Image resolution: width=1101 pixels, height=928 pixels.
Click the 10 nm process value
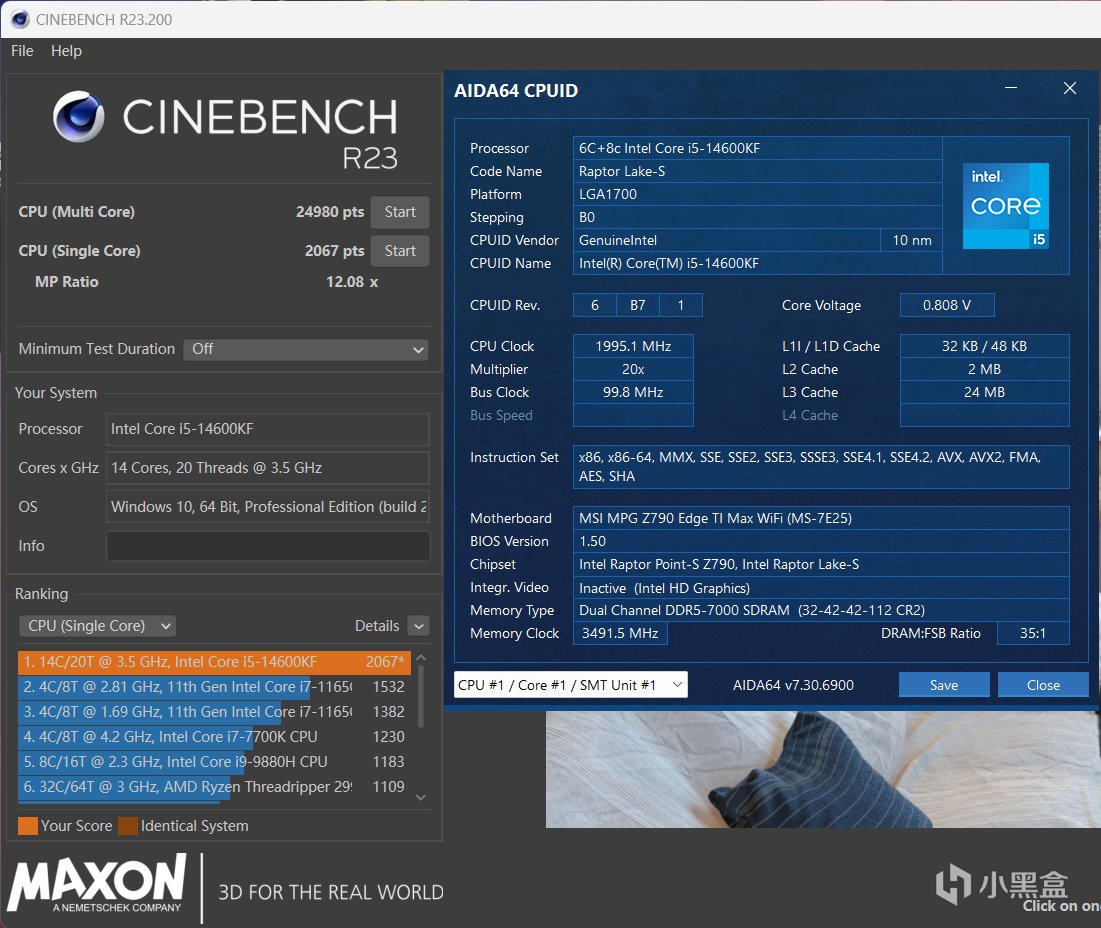coord(911,240)
